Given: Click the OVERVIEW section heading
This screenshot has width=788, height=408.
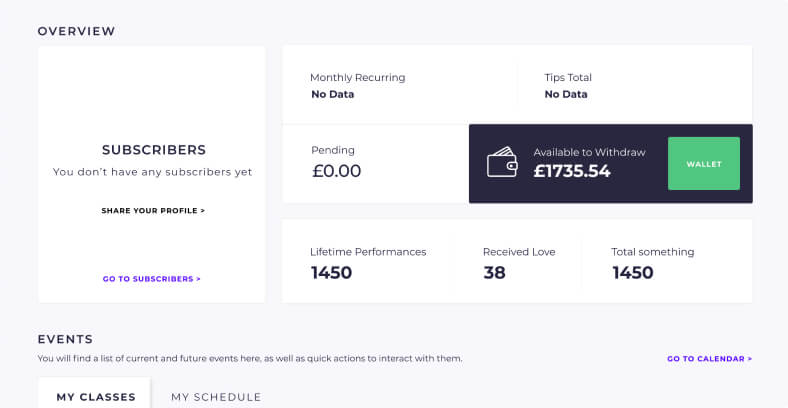Looking at the screenshot, I should click(x=76, y=31).
